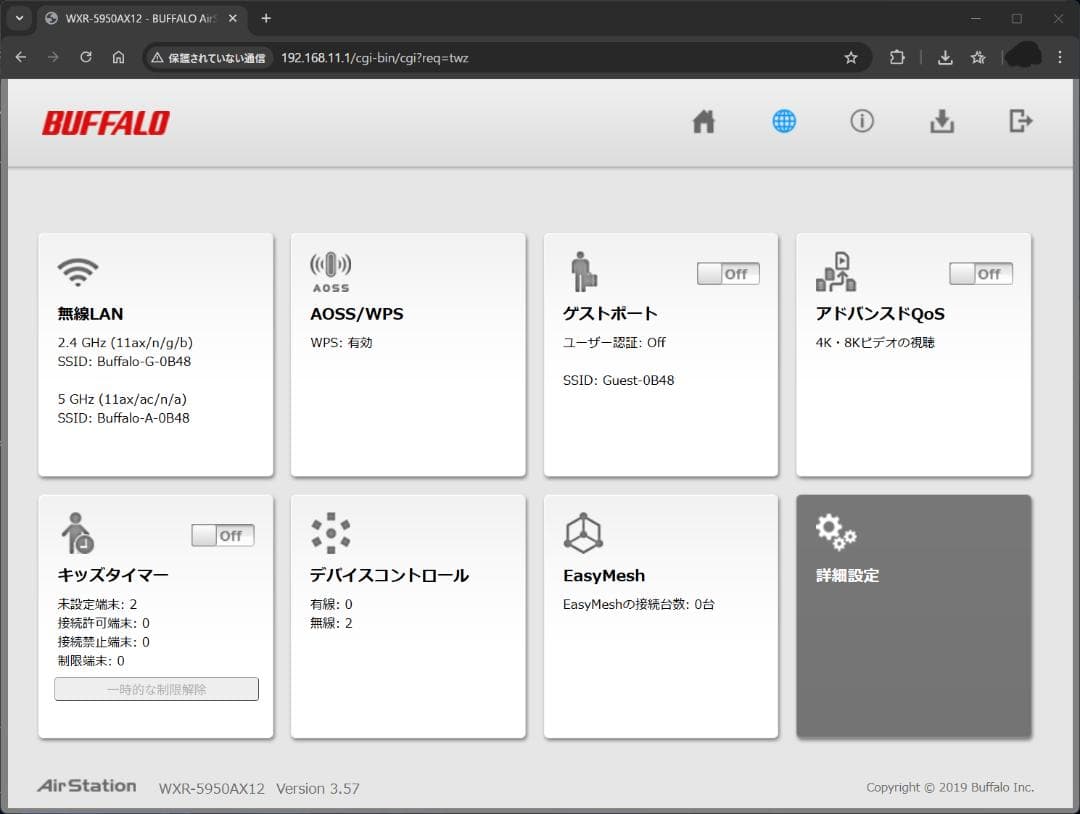
Task: Enable the ゲストポート Off switch
Action: [727, 272]
